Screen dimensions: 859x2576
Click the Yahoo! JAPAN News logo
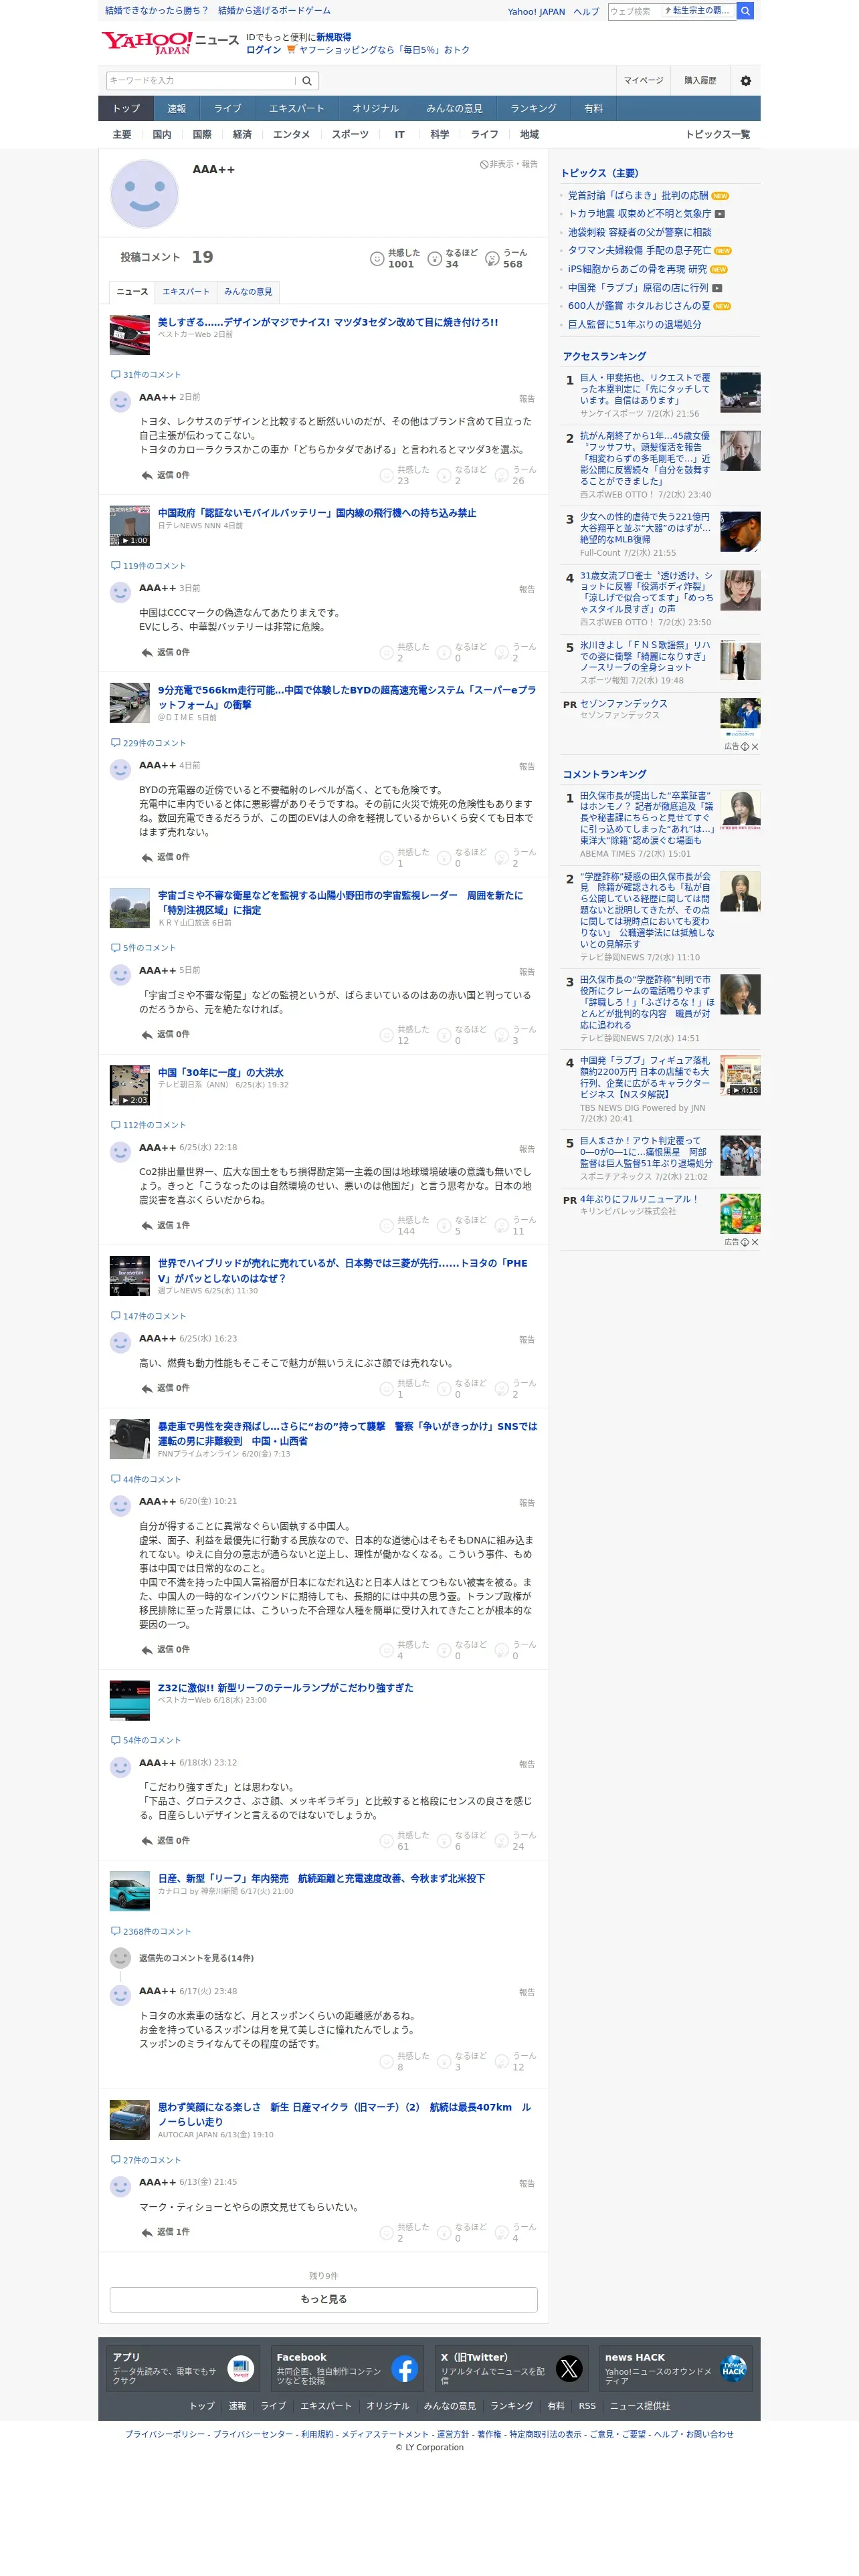(x=169, y=42)
